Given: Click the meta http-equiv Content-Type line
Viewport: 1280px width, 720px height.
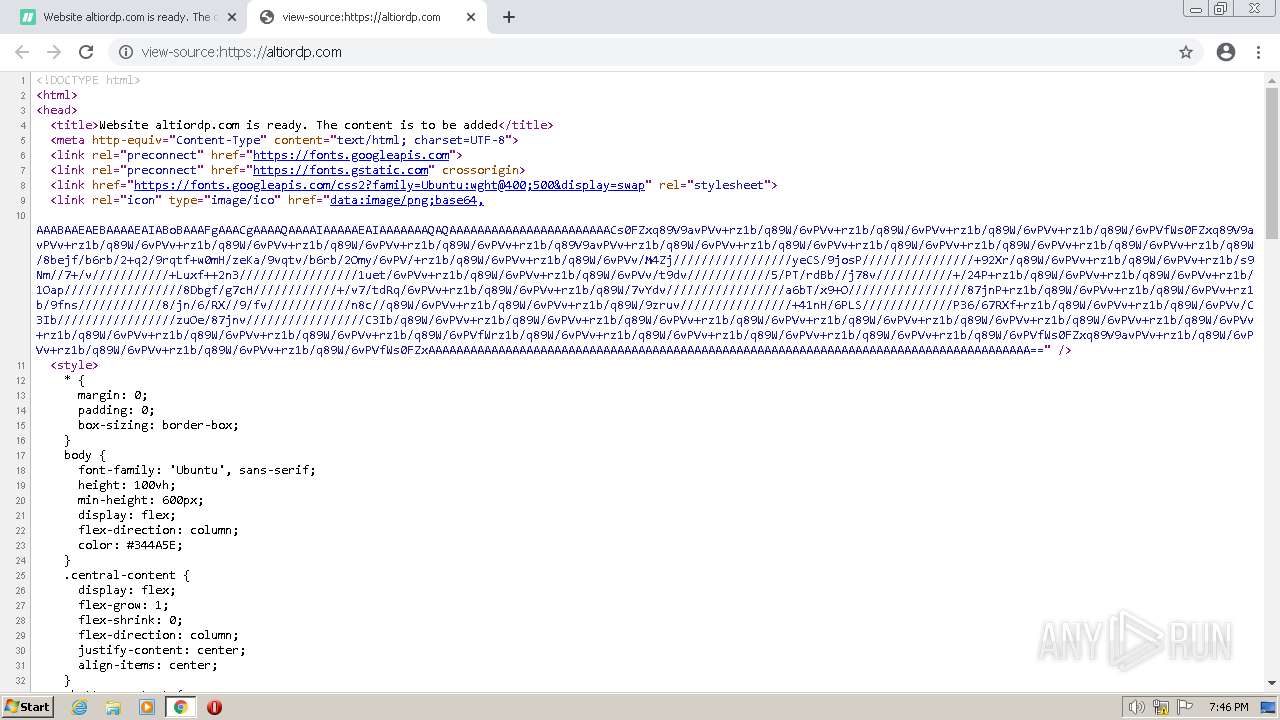Looking at the screenshot, I should pyautogui.click(x=284, y=140).
